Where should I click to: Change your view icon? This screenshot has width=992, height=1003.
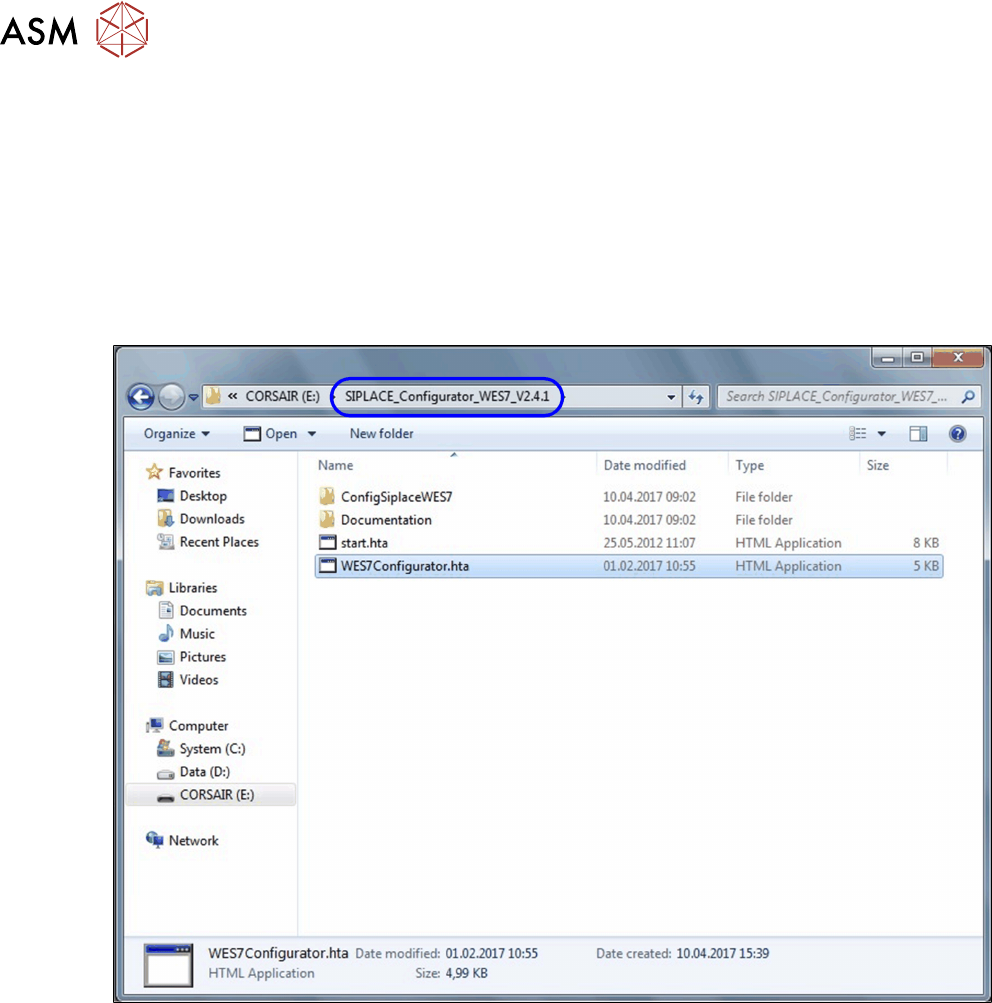tap(858, 434)
